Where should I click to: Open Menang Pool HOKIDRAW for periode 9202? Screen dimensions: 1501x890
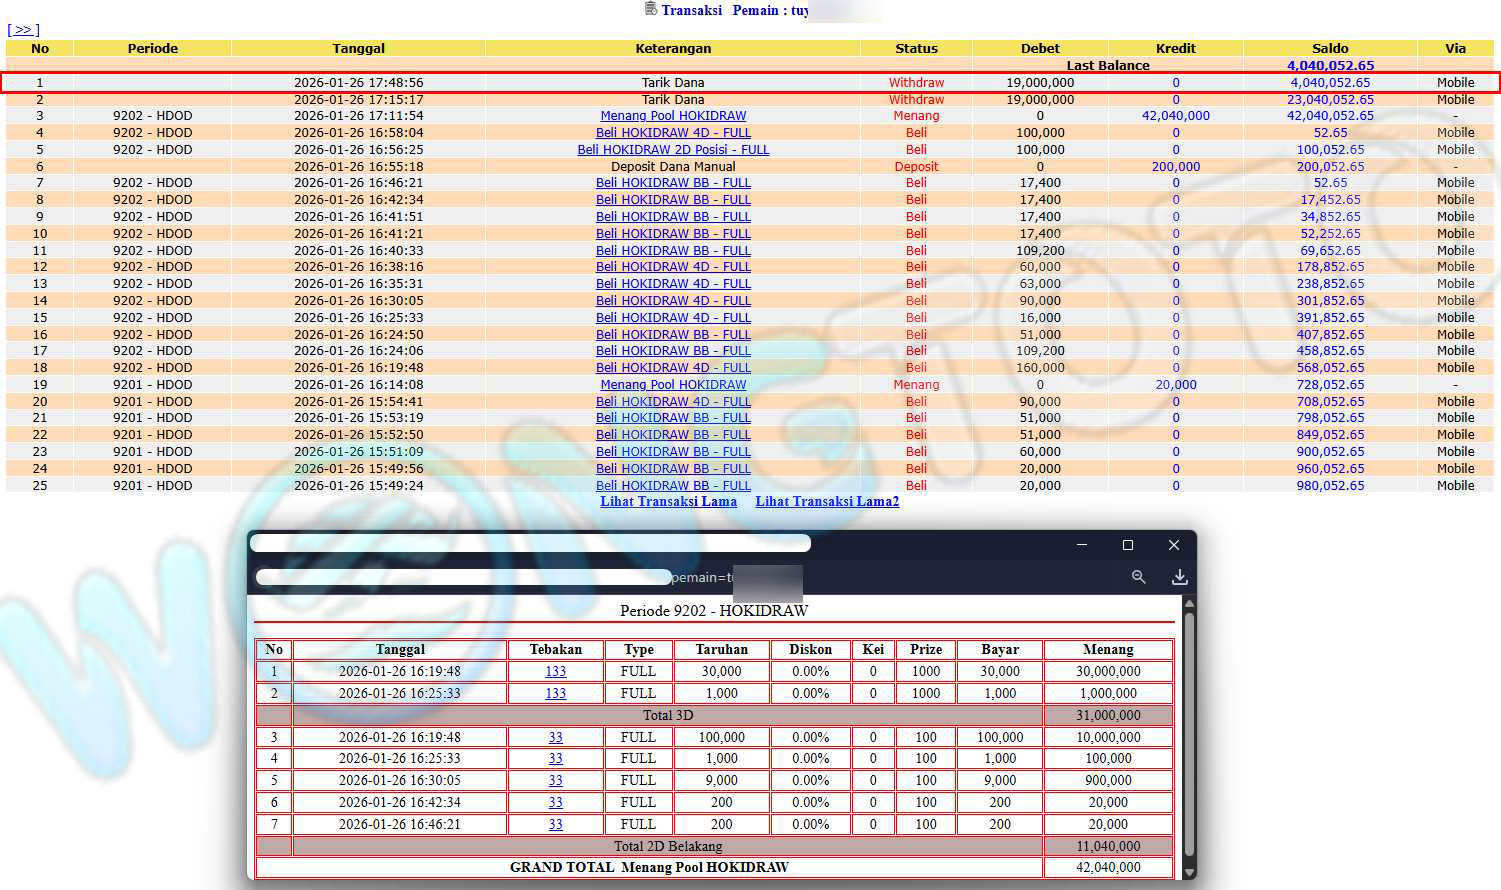click(x=673, y=116)
